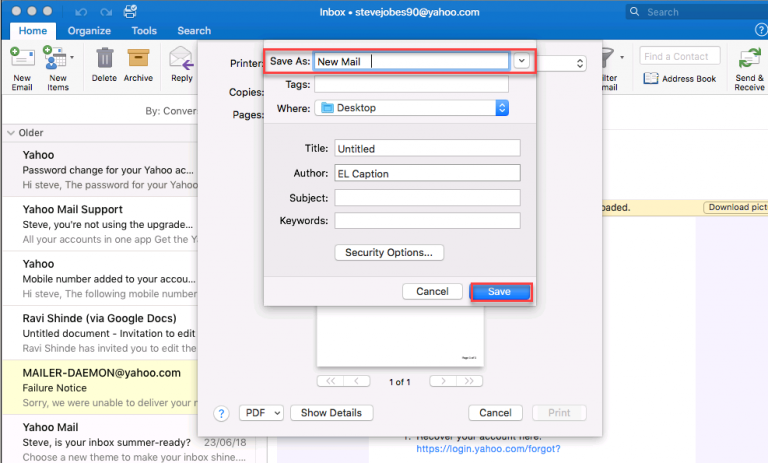Cancel the print dialog
This screenshot has width=768, height=463.
click(495, 413)
